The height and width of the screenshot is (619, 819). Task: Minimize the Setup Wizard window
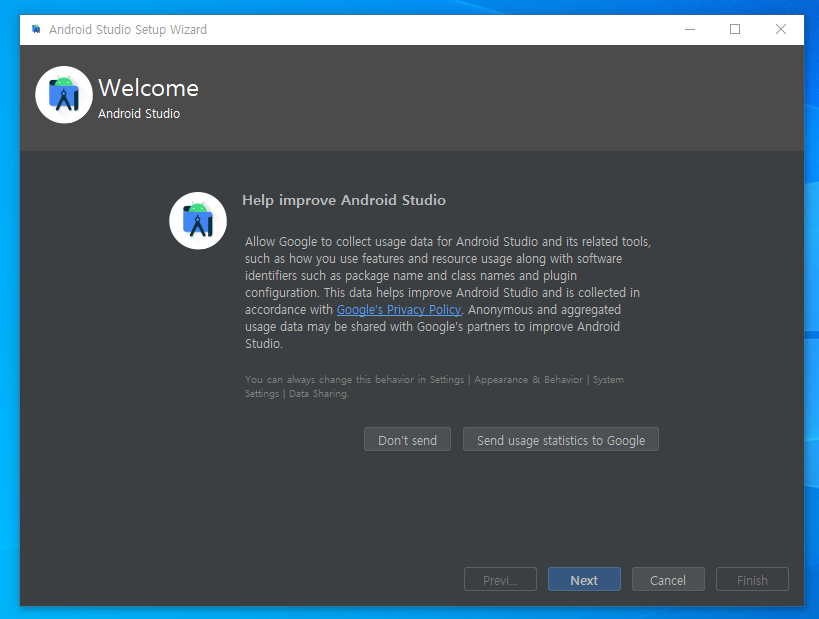pos(690,29)
